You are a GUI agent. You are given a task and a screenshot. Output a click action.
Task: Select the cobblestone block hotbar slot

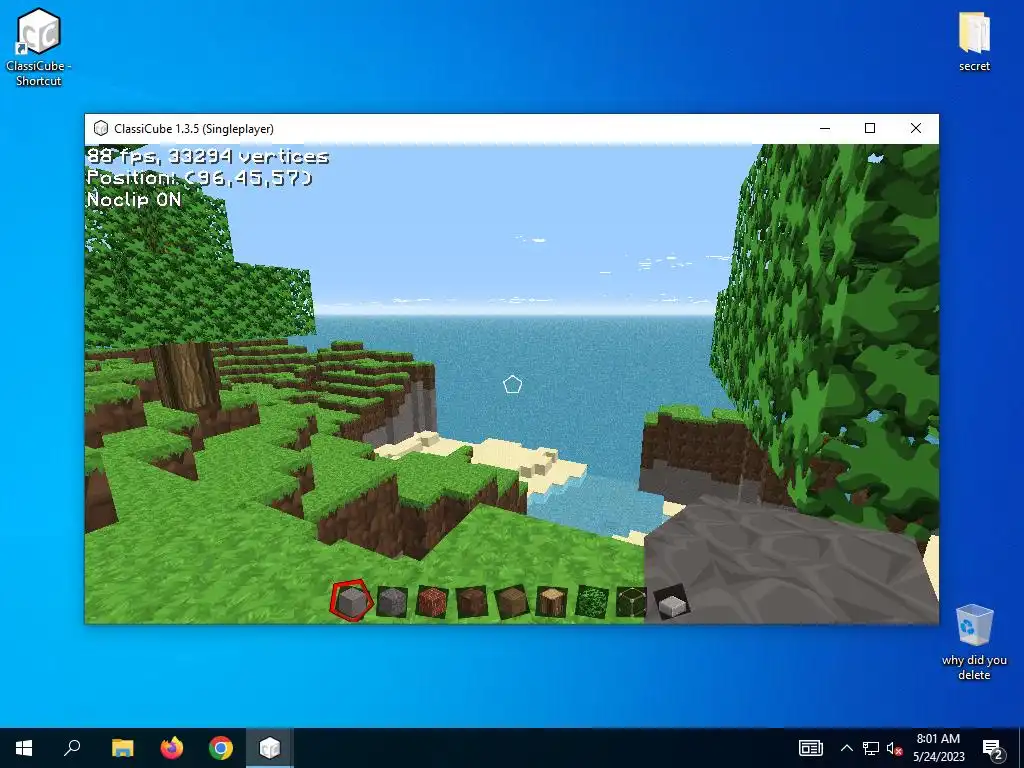click(x=392, y=601)
